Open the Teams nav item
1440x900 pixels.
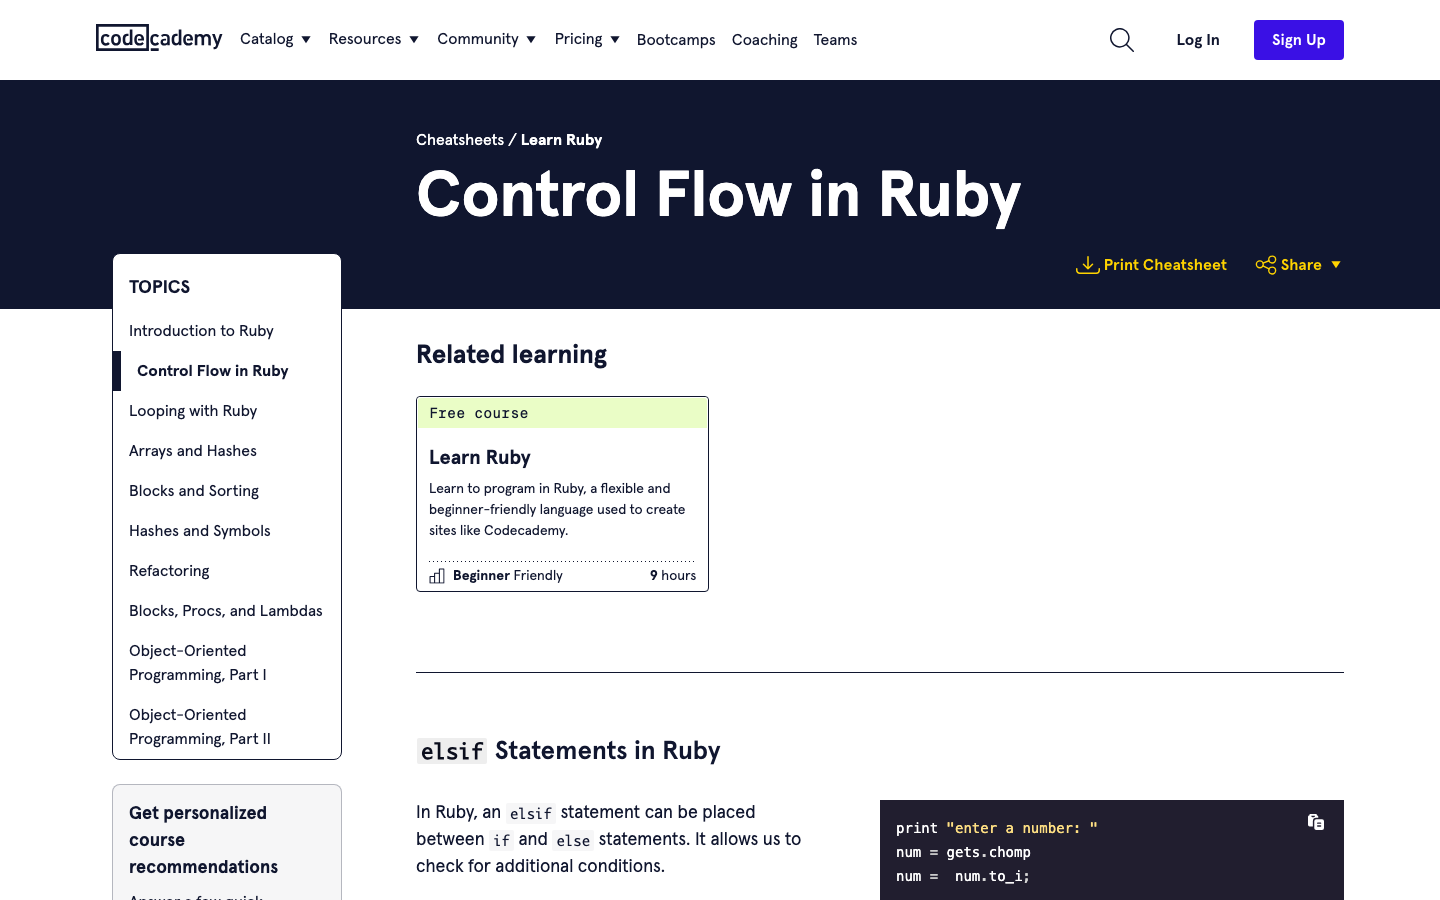(x=835, y=40)
